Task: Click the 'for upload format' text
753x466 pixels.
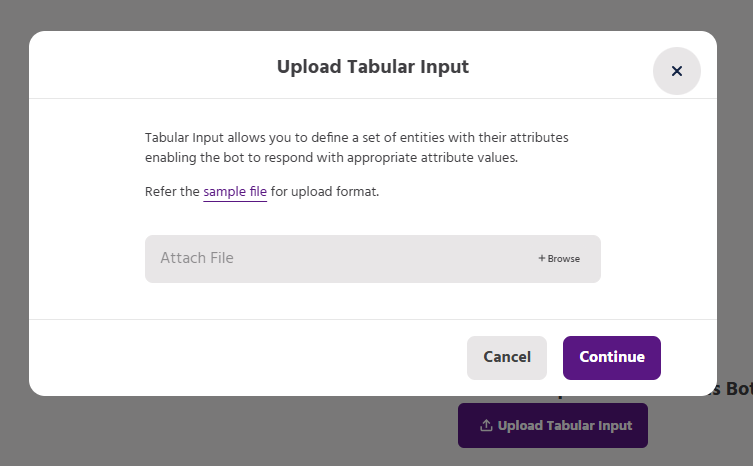Action: pyautogui.click(x=325, y=191)
